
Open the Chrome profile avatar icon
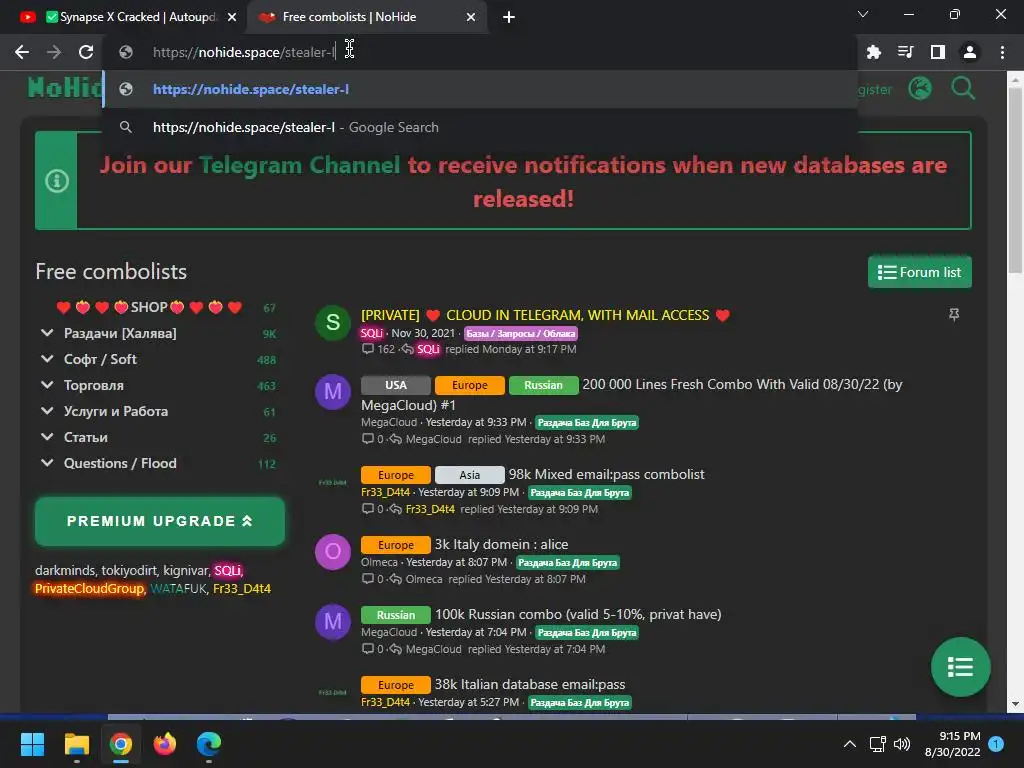970,52
